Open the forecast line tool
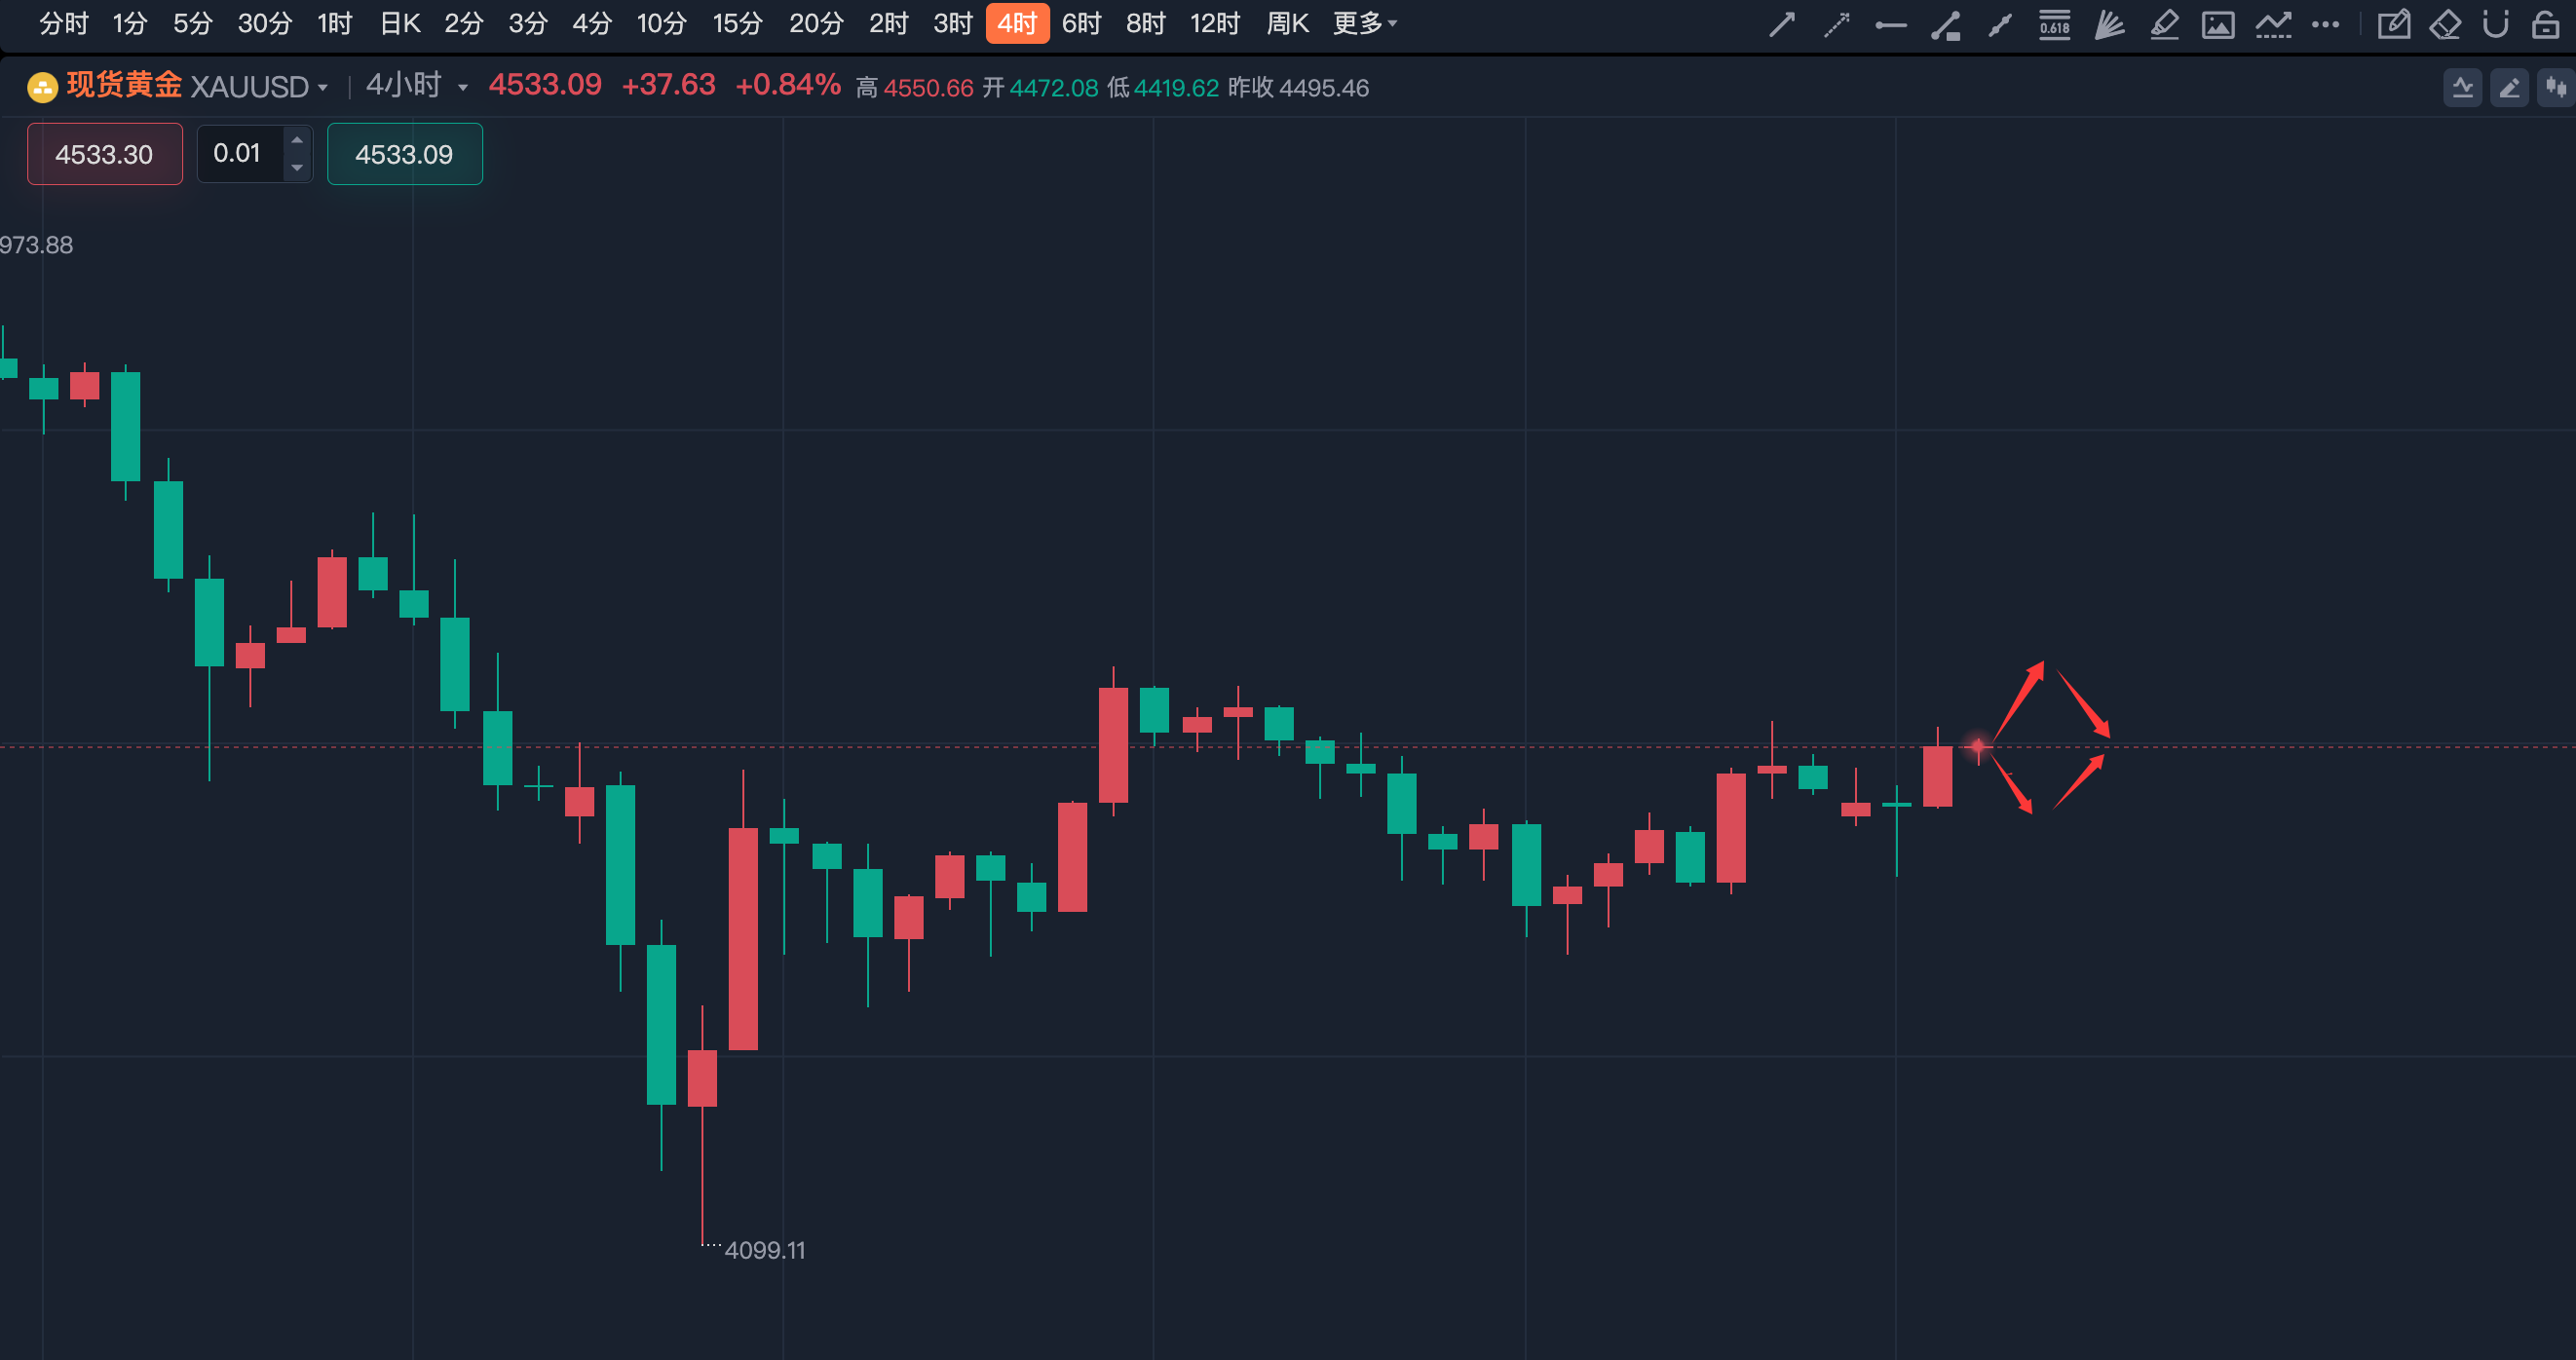 (2273, 24)
